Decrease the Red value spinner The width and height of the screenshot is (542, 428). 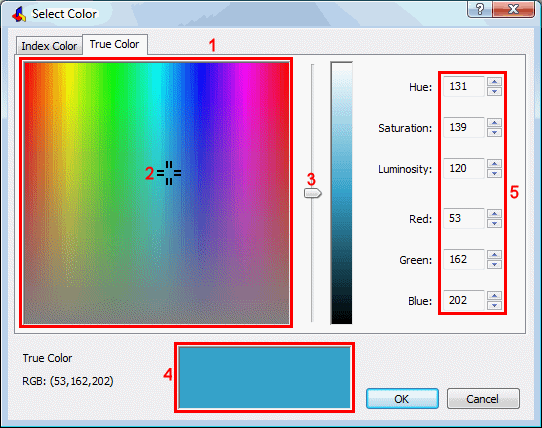(x=494, y=223)
